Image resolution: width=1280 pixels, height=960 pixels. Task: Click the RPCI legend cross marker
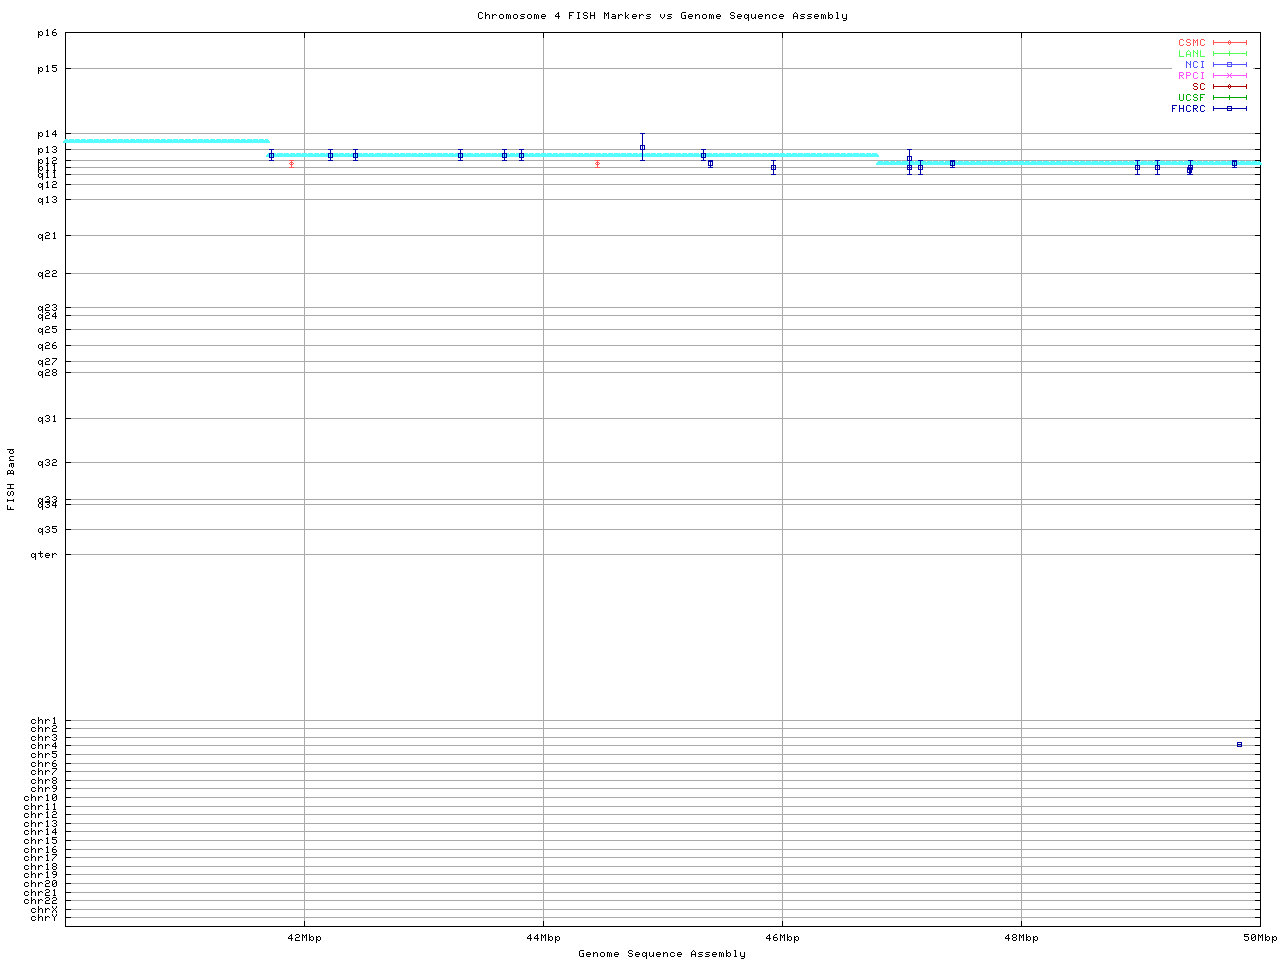1229,76
